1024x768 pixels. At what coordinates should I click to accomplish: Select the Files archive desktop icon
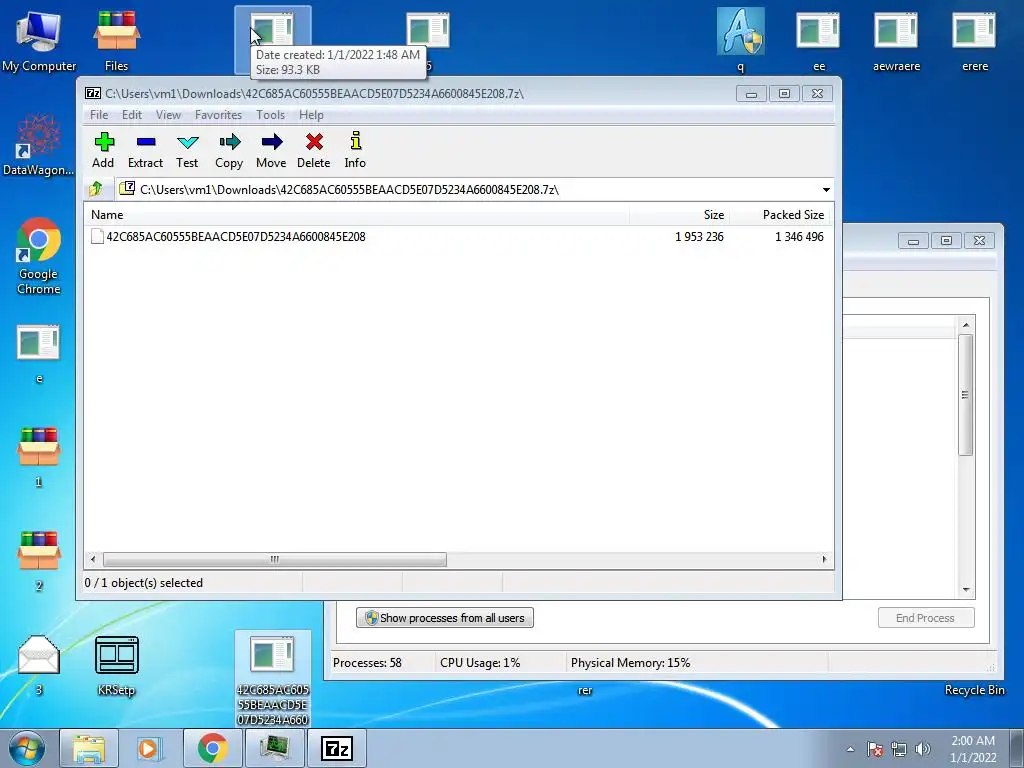coord(116,40)
